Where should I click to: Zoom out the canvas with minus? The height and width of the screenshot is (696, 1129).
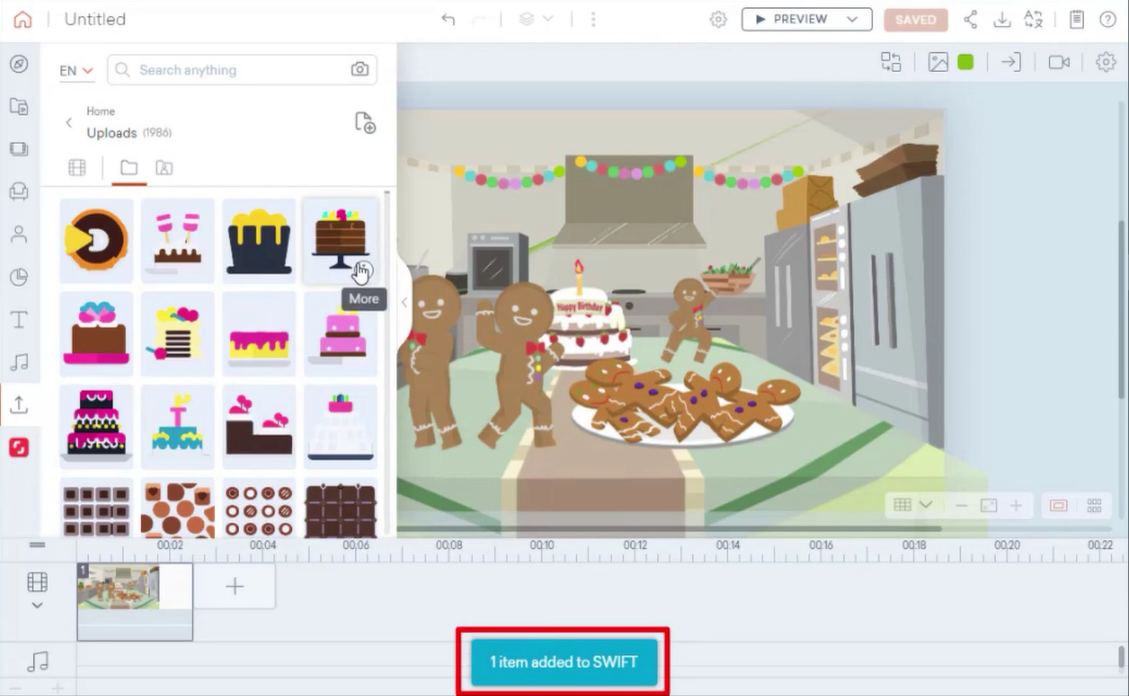pos(961,505)
